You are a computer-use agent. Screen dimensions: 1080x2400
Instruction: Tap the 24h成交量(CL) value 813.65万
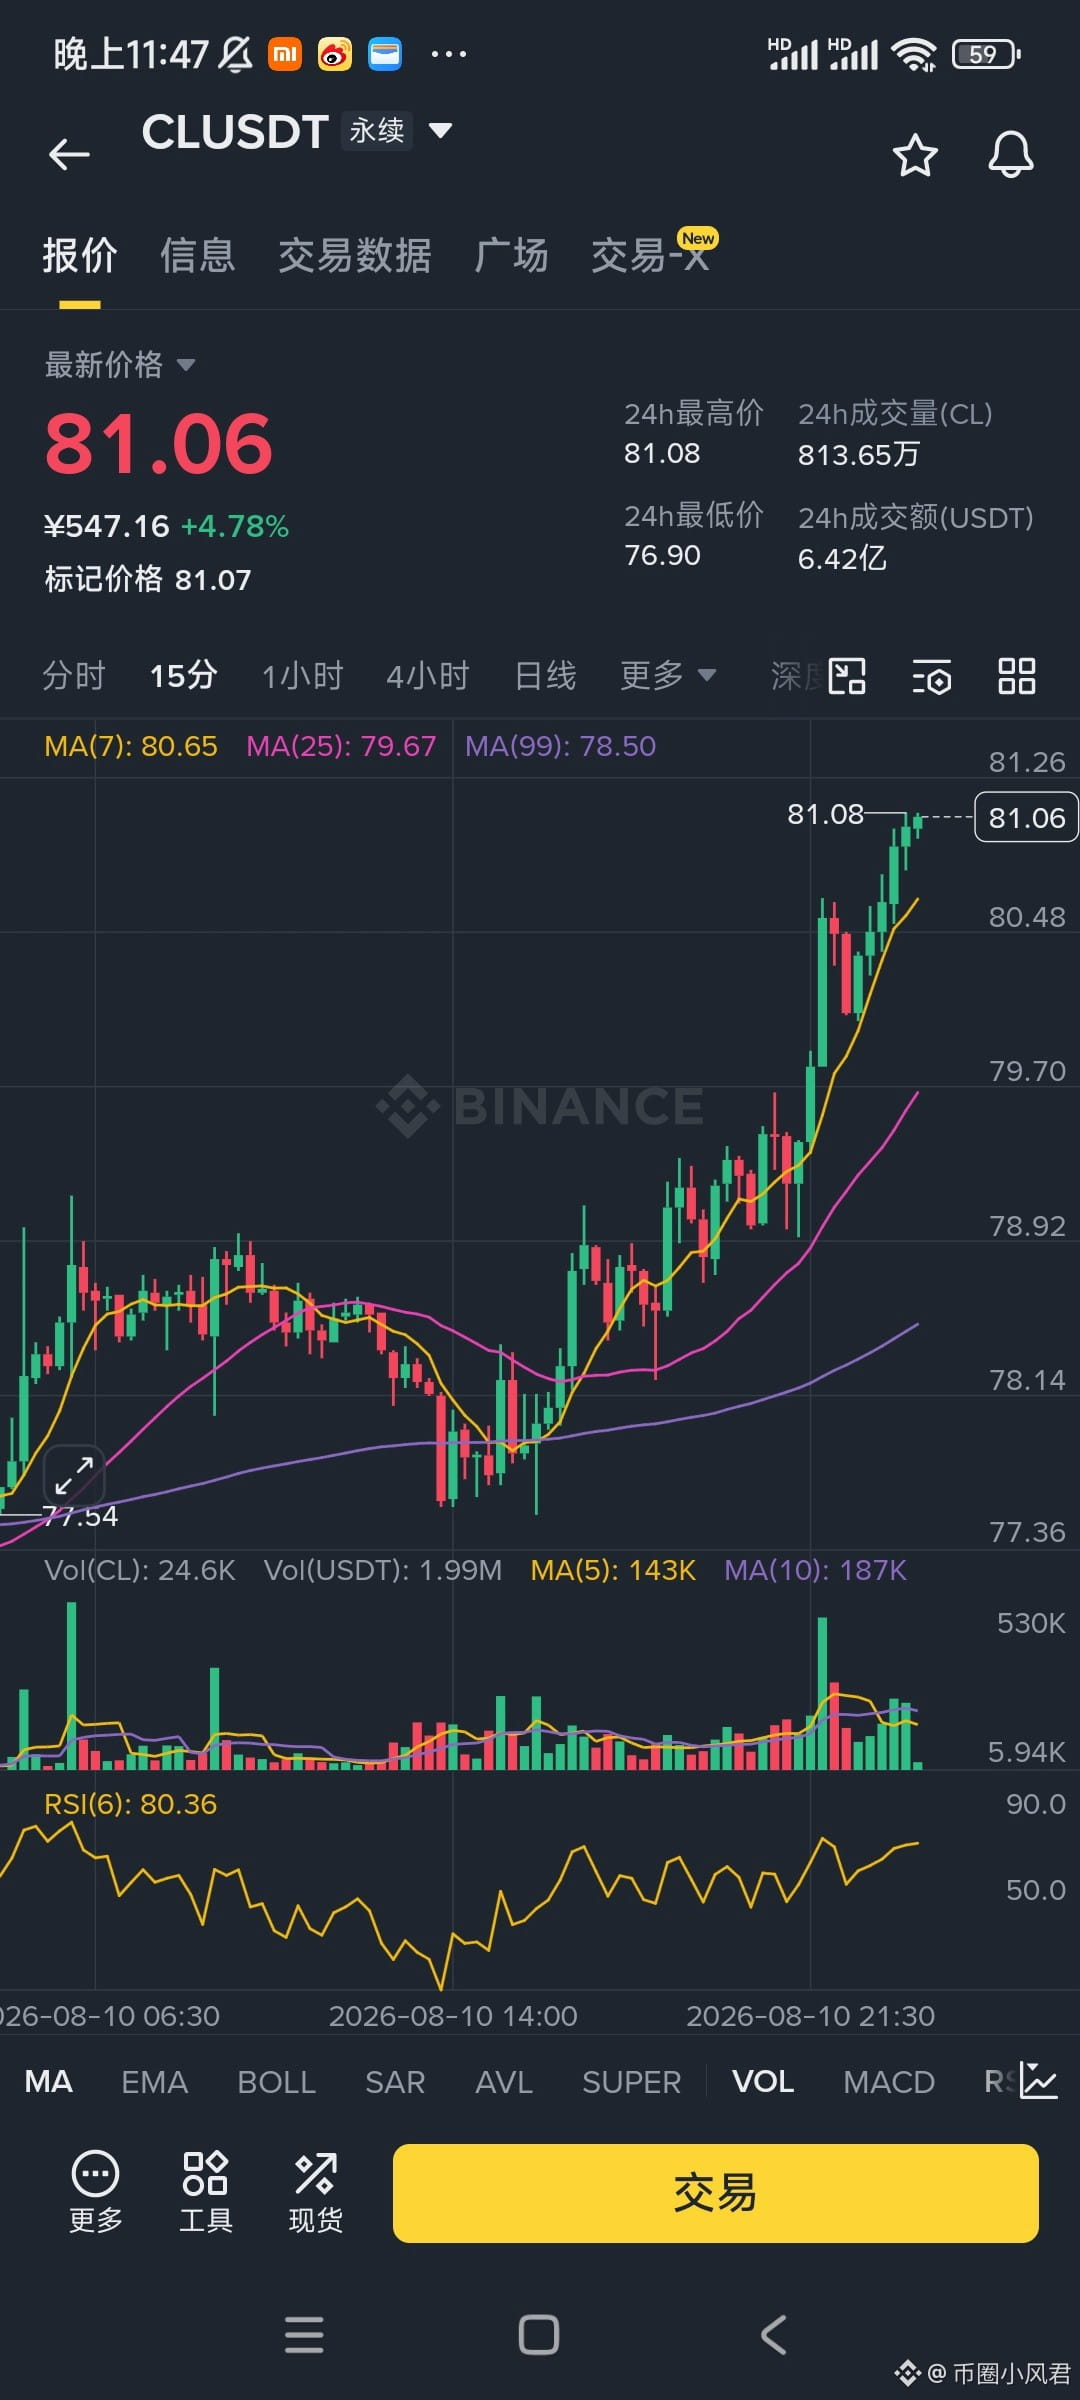click(x=858, y=455)
